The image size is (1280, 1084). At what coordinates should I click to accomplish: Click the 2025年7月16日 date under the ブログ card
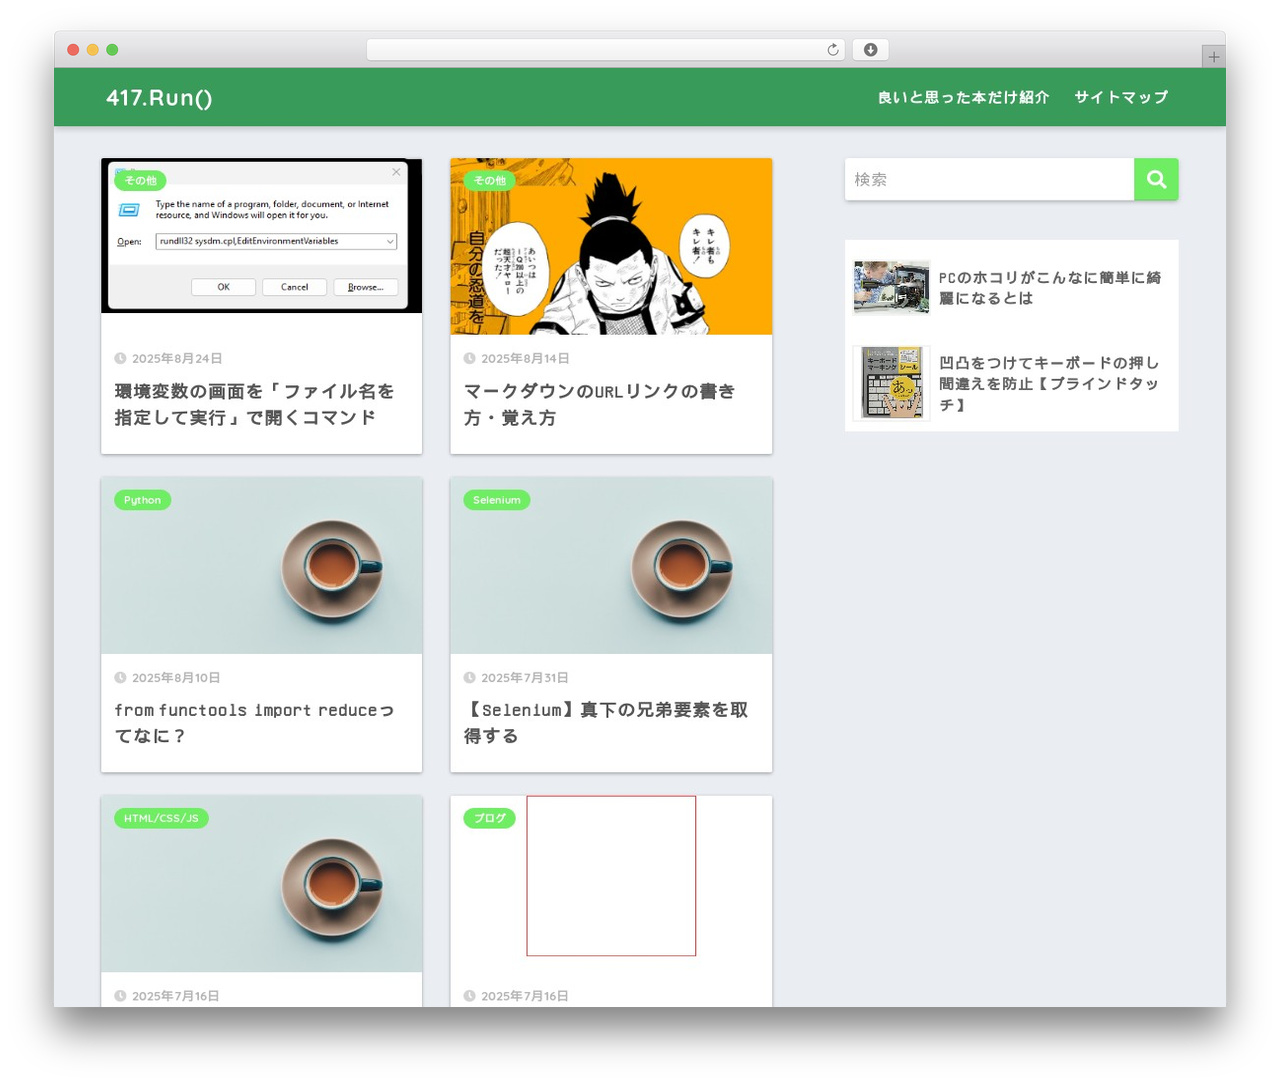[x=525, y=996]
